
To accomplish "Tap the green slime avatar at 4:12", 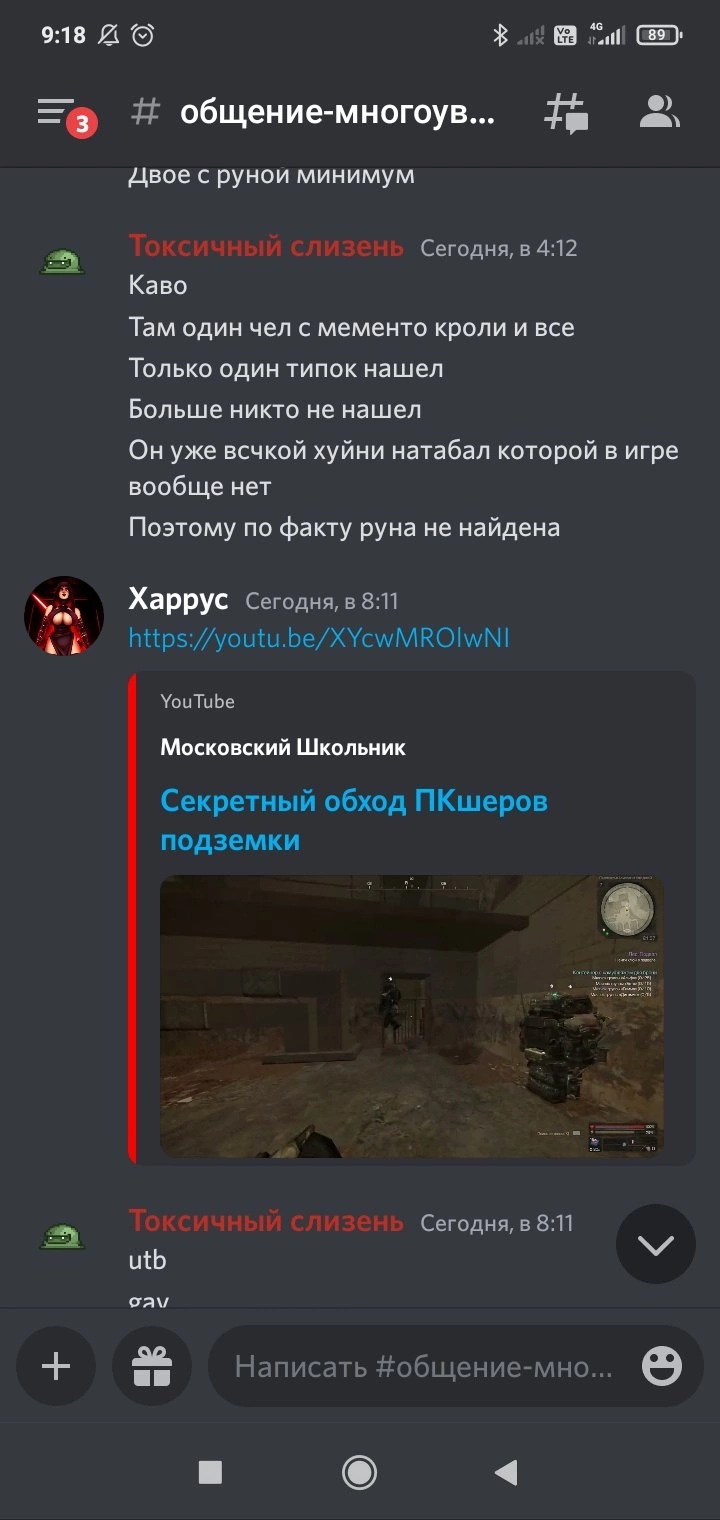I will point(62,263).
